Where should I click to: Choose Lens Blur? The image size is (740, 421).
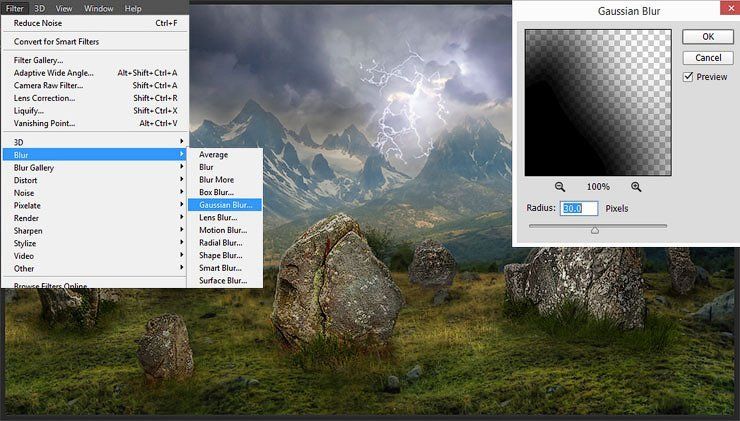tap(225, 217)
